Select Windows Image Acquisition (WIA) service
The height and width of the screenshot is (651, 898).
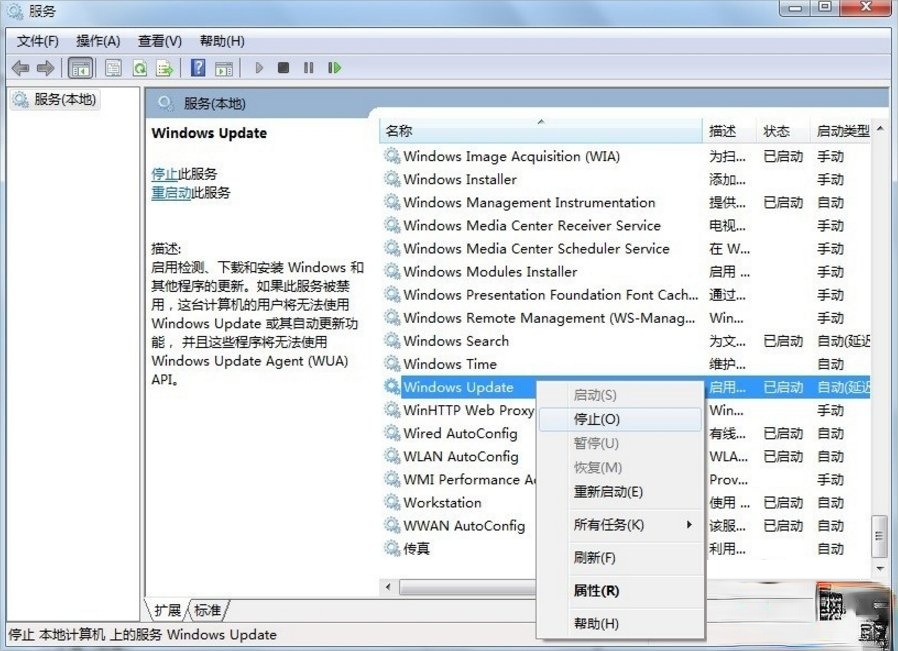(x=511, y=156)
